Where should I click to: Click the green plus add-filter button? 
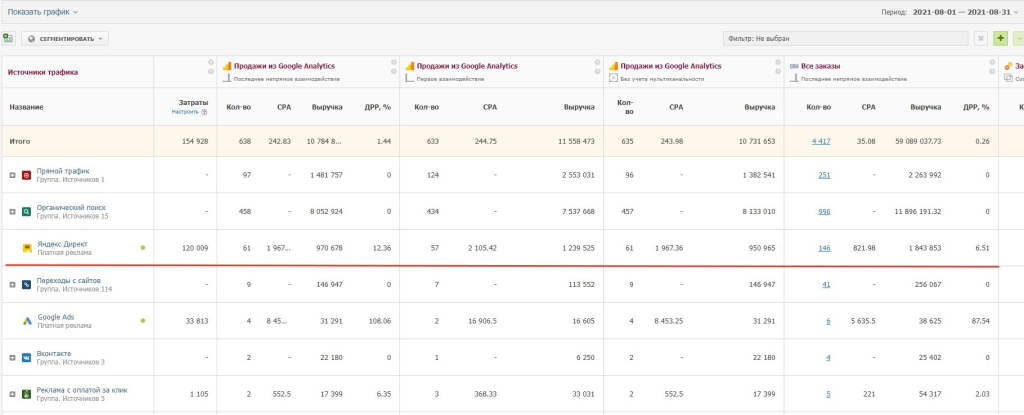coord(1001,38)
